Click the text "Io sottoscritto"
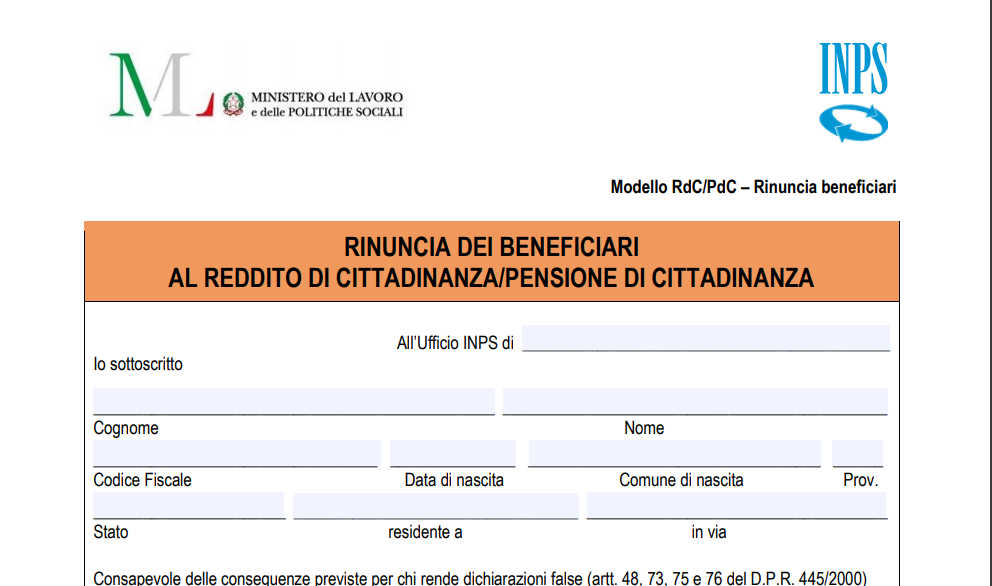 click(x=138, y=365)
